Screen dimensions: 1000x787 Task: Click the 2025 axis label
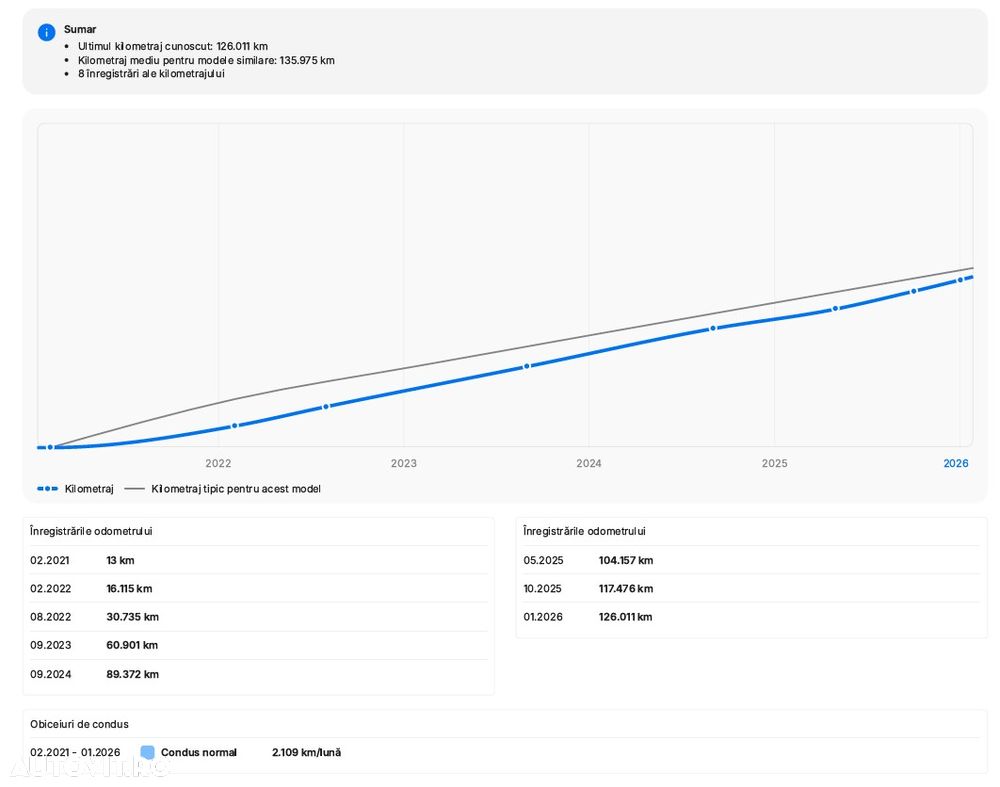click(x=774, y=463)
